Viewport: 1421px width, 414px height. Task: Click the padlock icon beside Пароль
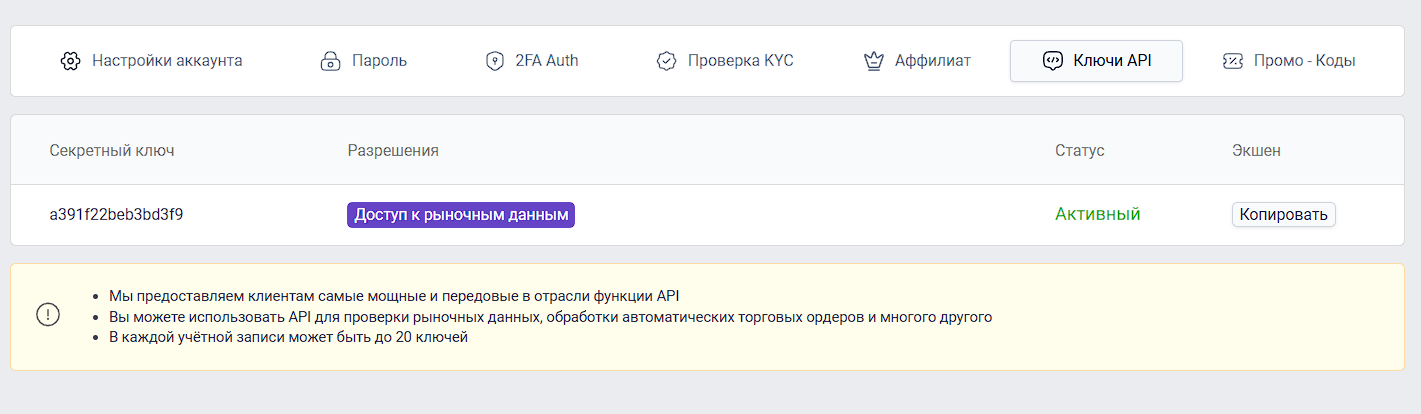click(x=330, y=61)
